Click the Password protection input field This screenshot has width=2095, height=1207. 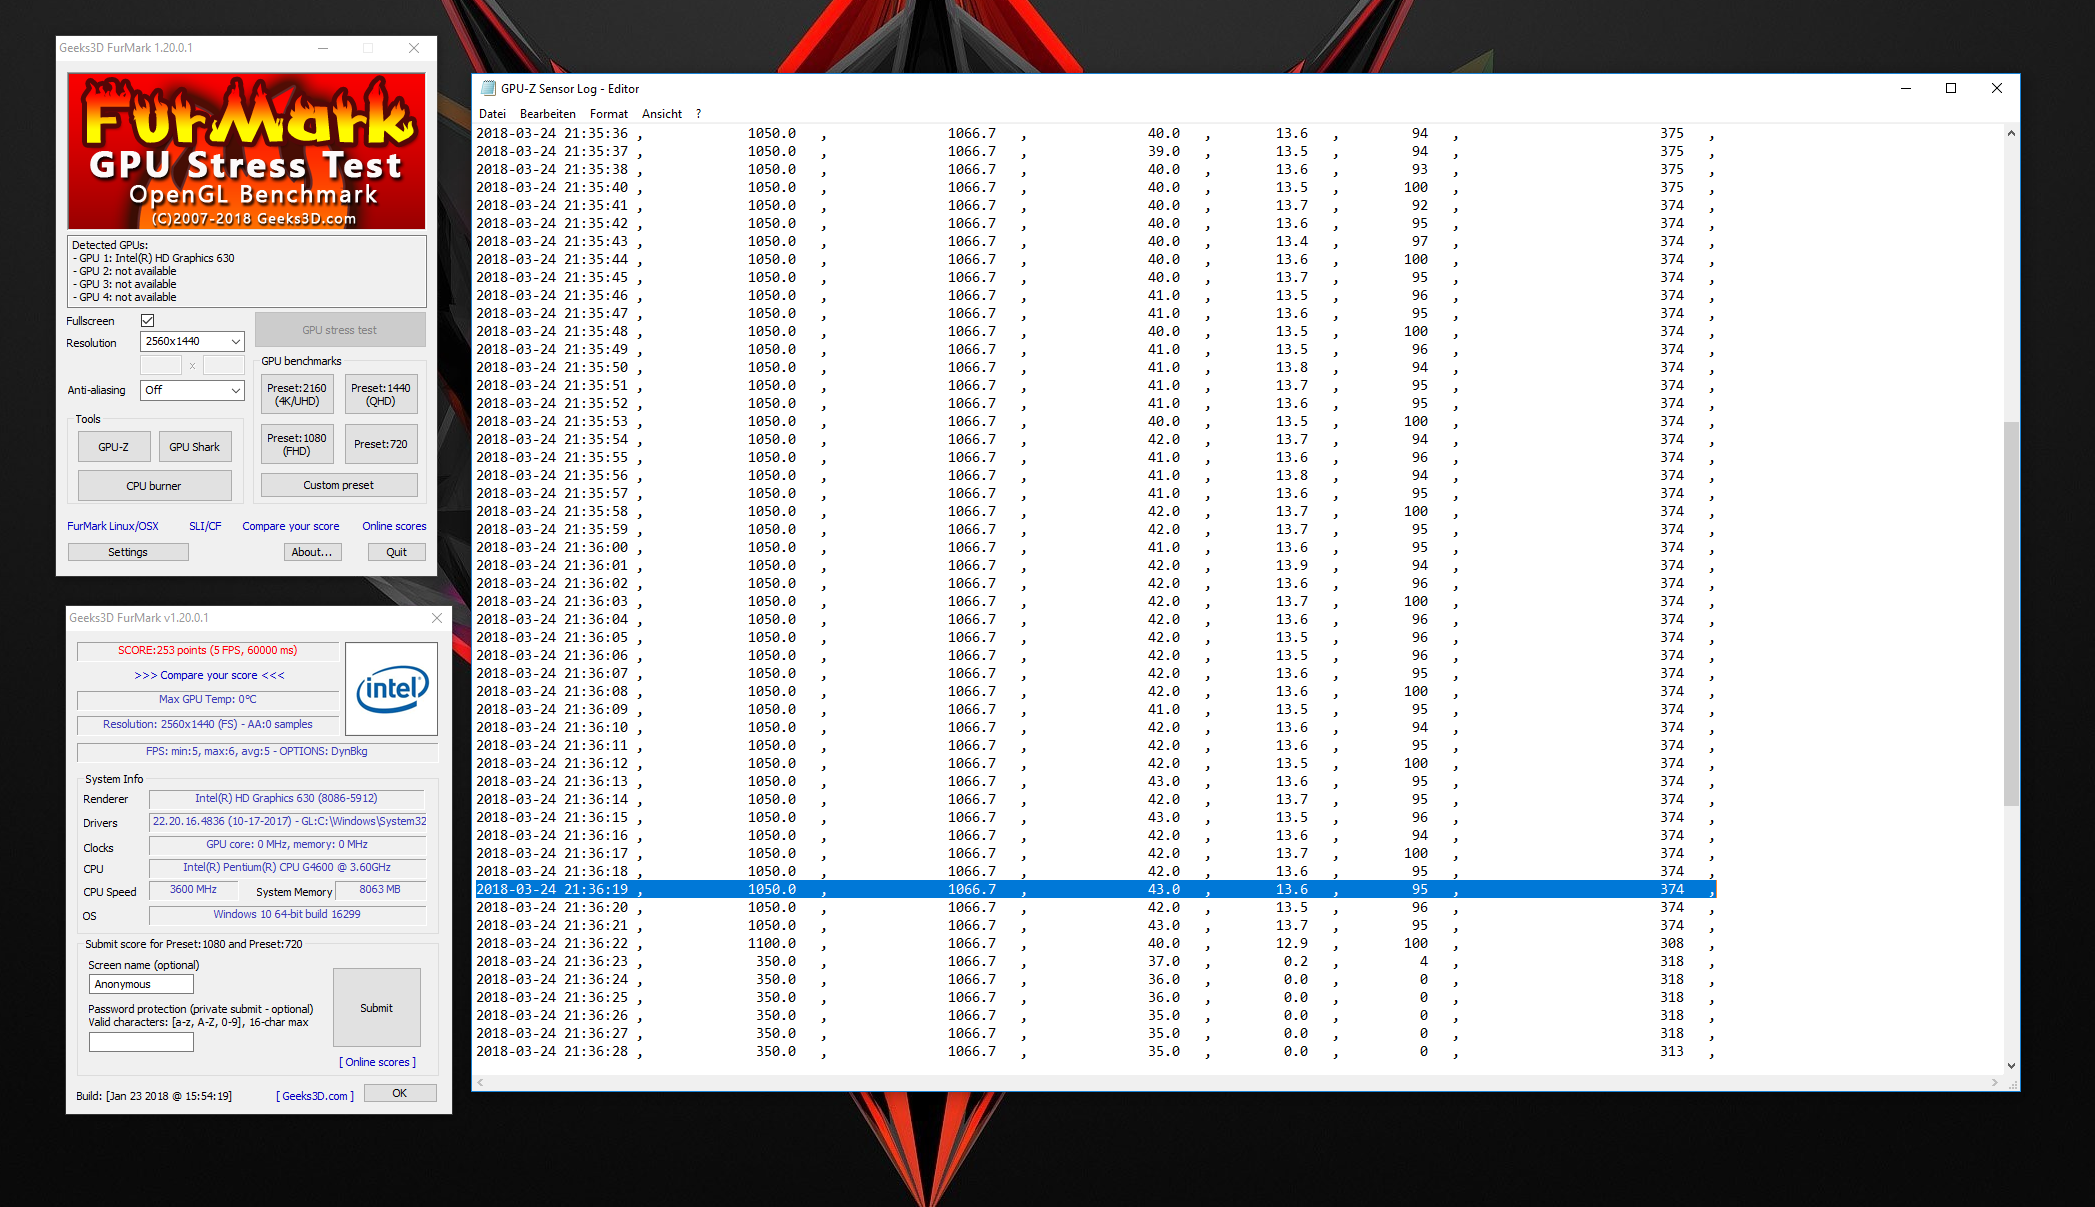141,1042
